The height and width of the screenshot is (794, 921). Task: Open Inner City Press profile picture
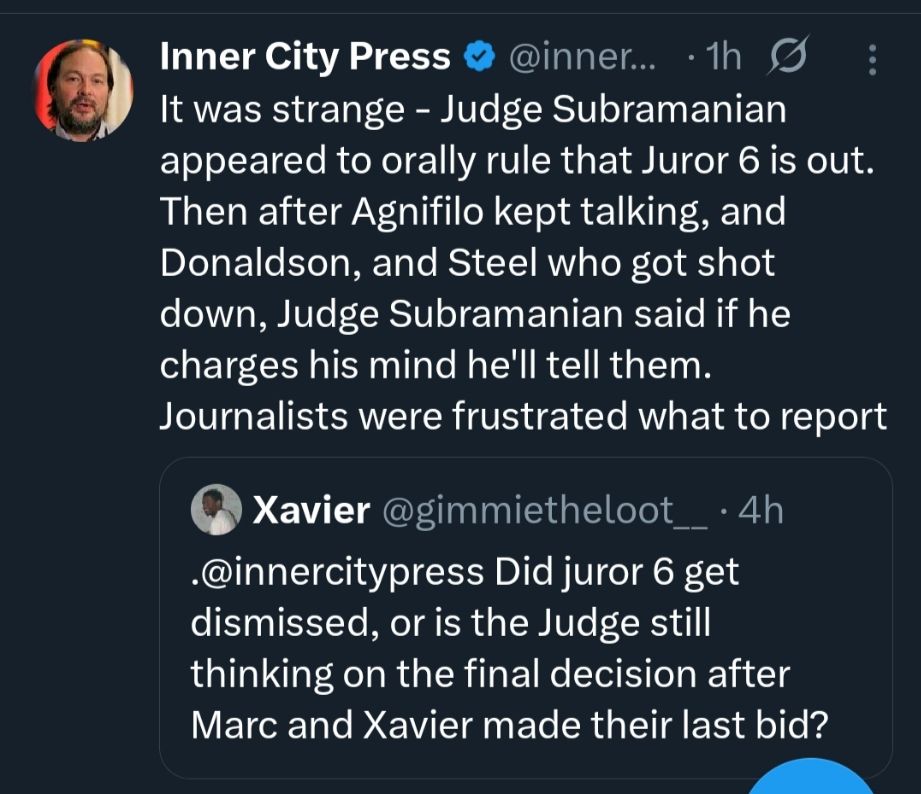pyautogui.click(x=84, y=91)
